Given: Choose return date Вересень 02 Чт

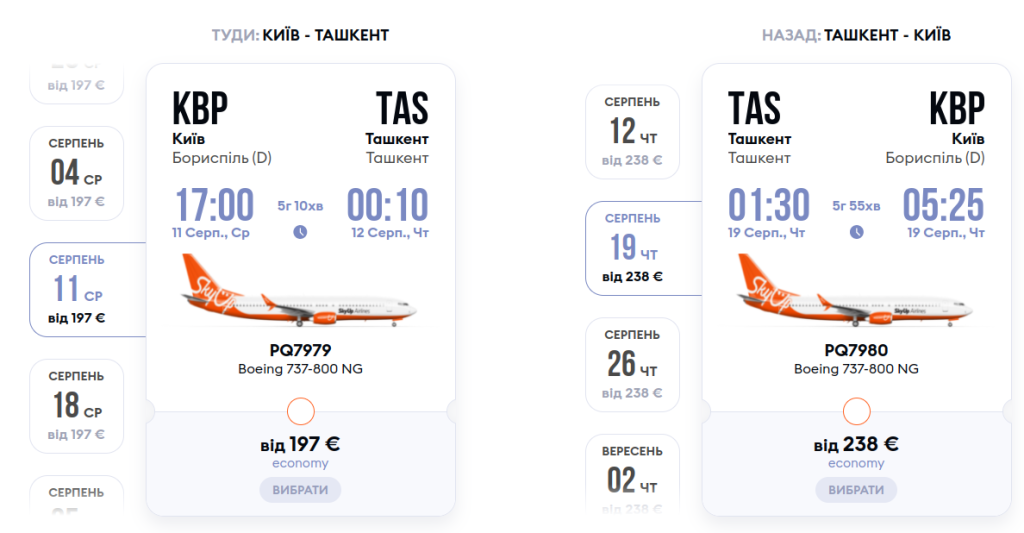Looking at the screenshot, I should click(632, 470).
